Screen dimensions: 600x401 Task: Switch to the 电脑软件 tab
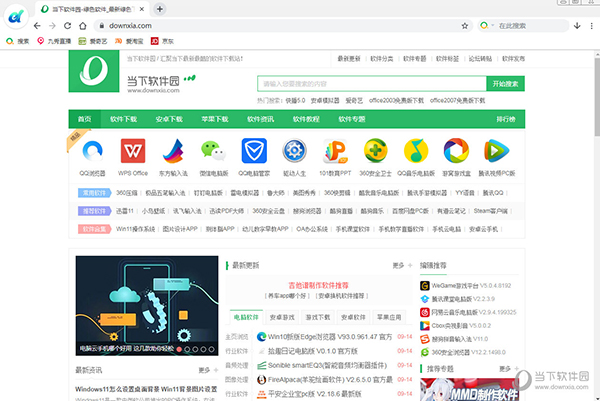click(x=246, y=317)
